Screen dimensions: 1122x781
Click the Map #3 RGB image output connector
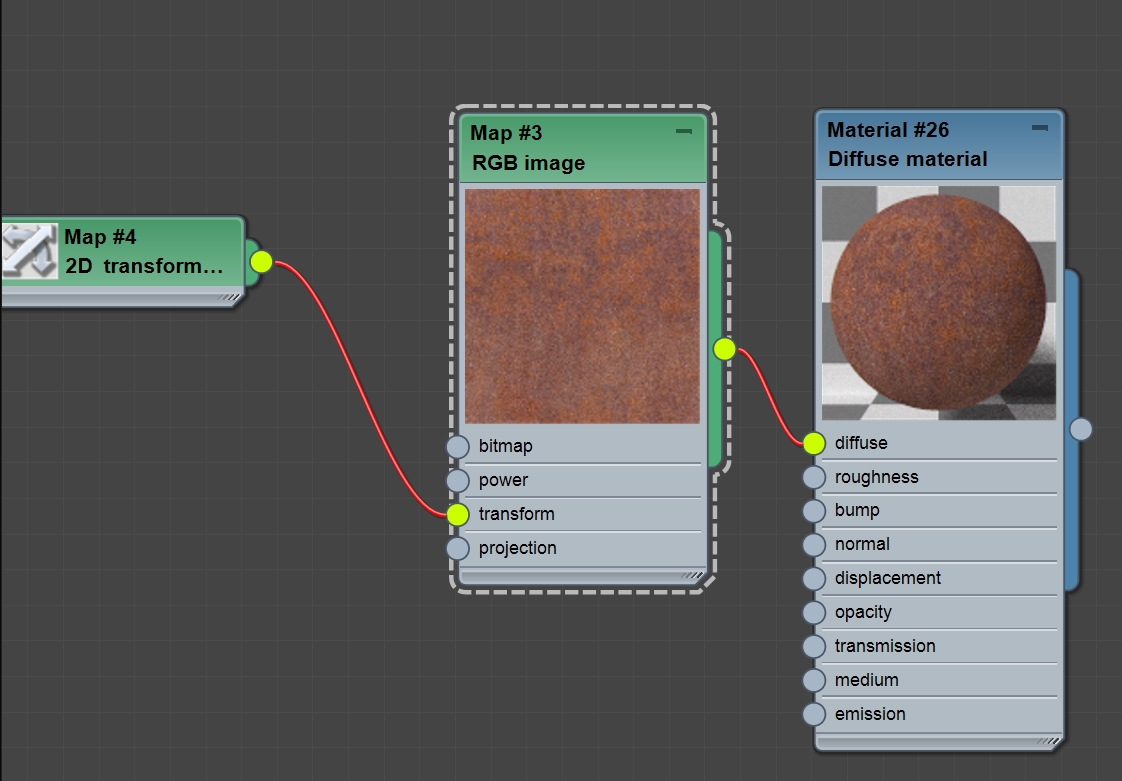coord(724,349)
